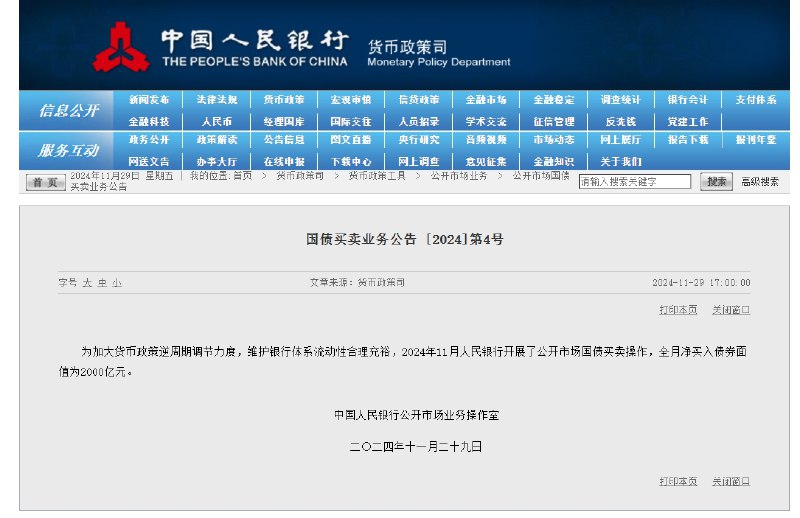Open the 货币政策 menu item
800x518 pixels.
pos(284,100)
